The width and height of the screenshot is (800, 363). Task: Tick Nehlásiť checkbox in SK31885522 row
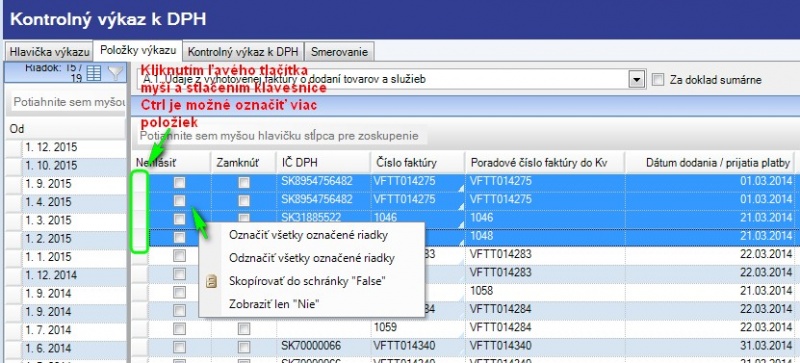[x=179, y=219]
